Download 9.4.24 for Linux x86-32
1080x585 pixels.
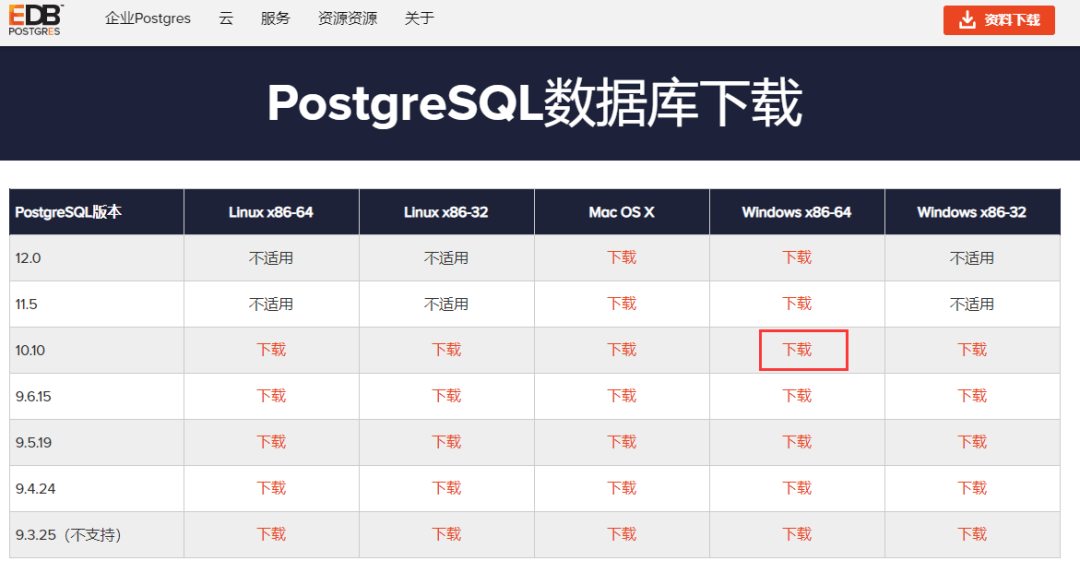[446, 489]
